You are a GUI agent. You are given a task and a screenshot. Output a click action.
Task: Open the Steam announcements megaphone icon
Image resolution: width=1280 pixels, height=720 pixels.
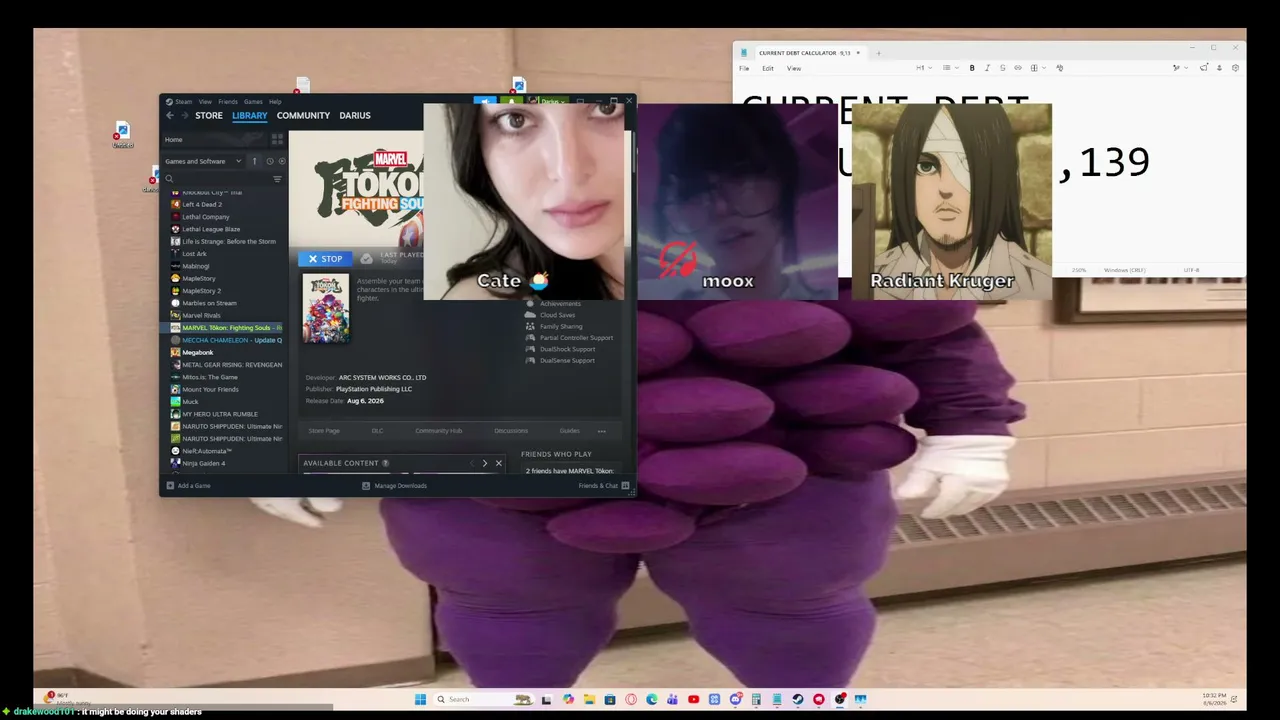[x=485, y=101]
